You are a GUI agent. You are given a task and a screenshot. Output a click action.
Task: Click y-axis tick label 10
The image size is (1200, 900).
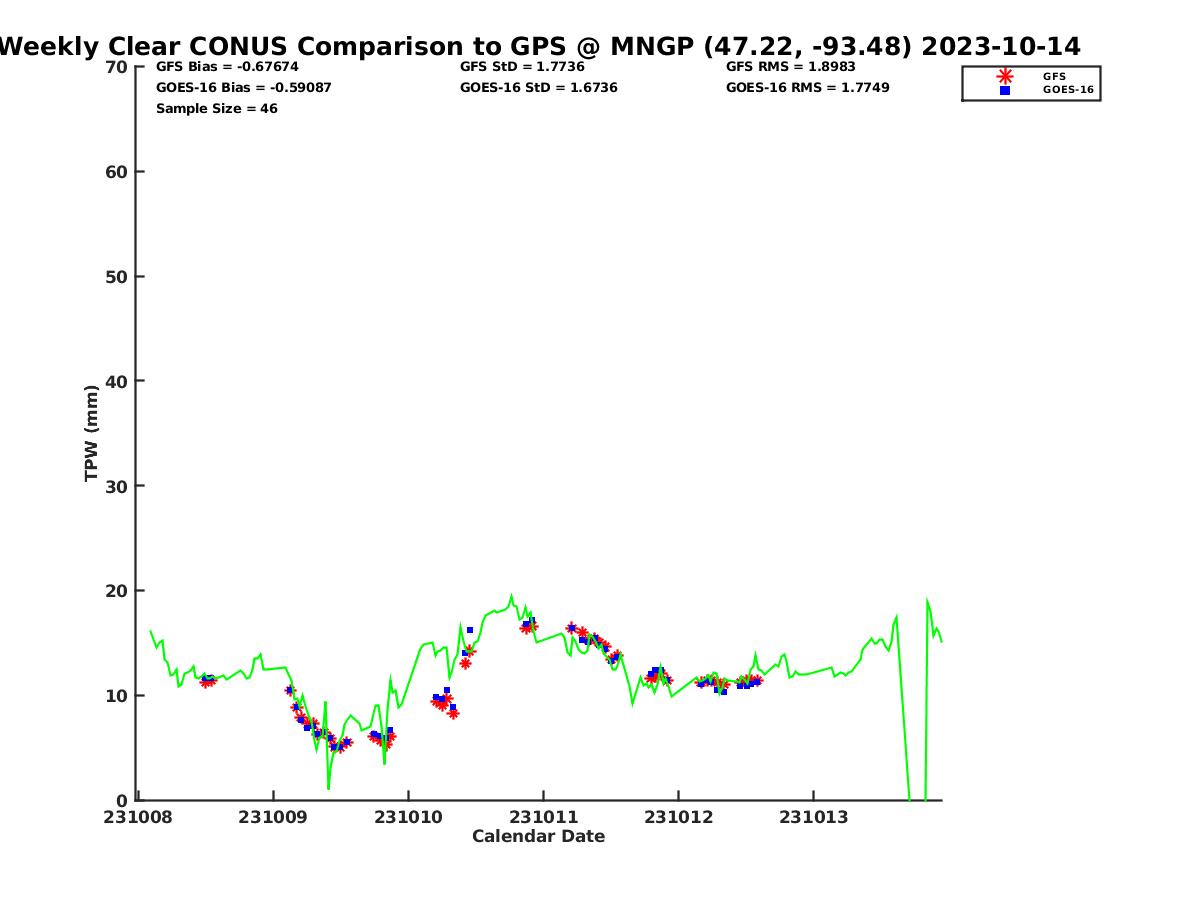coord(117,696)
